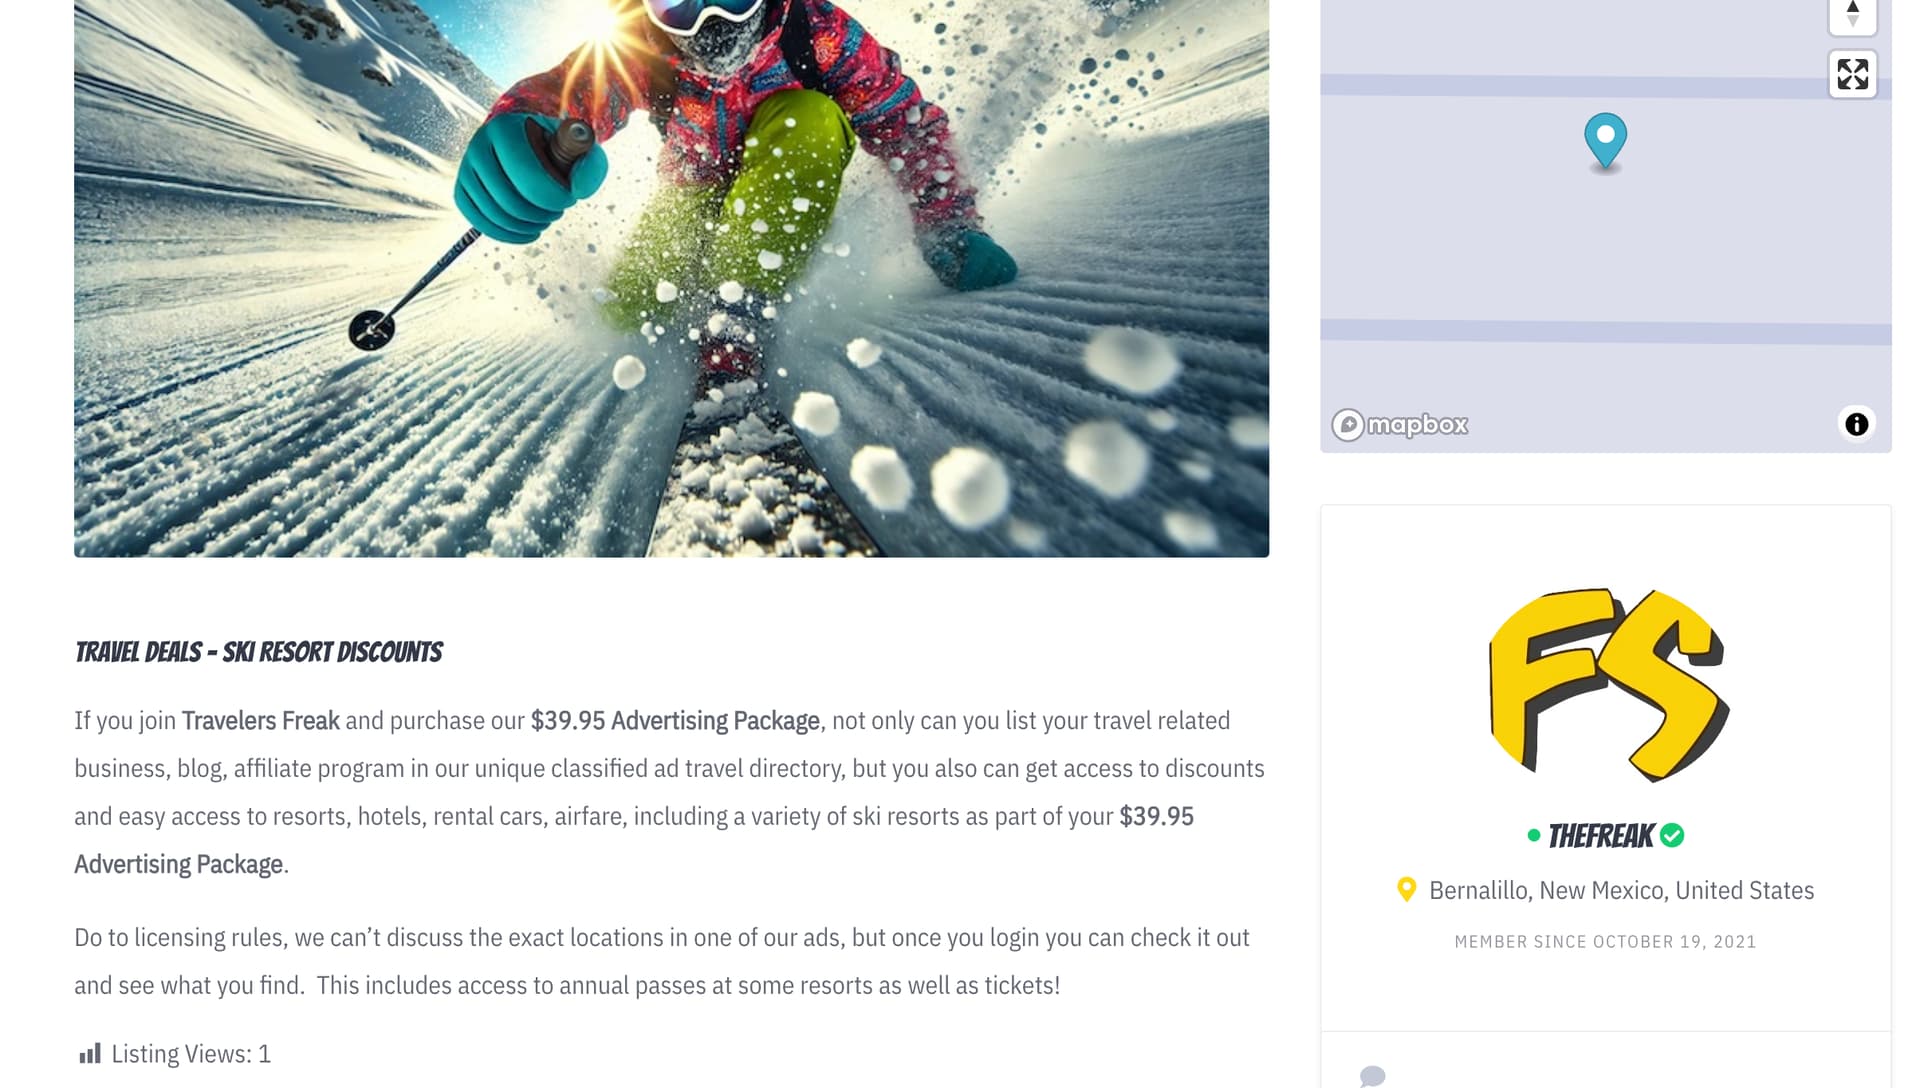
Task: Click the green verified checkmark badge
Action: click(1672, 835)
